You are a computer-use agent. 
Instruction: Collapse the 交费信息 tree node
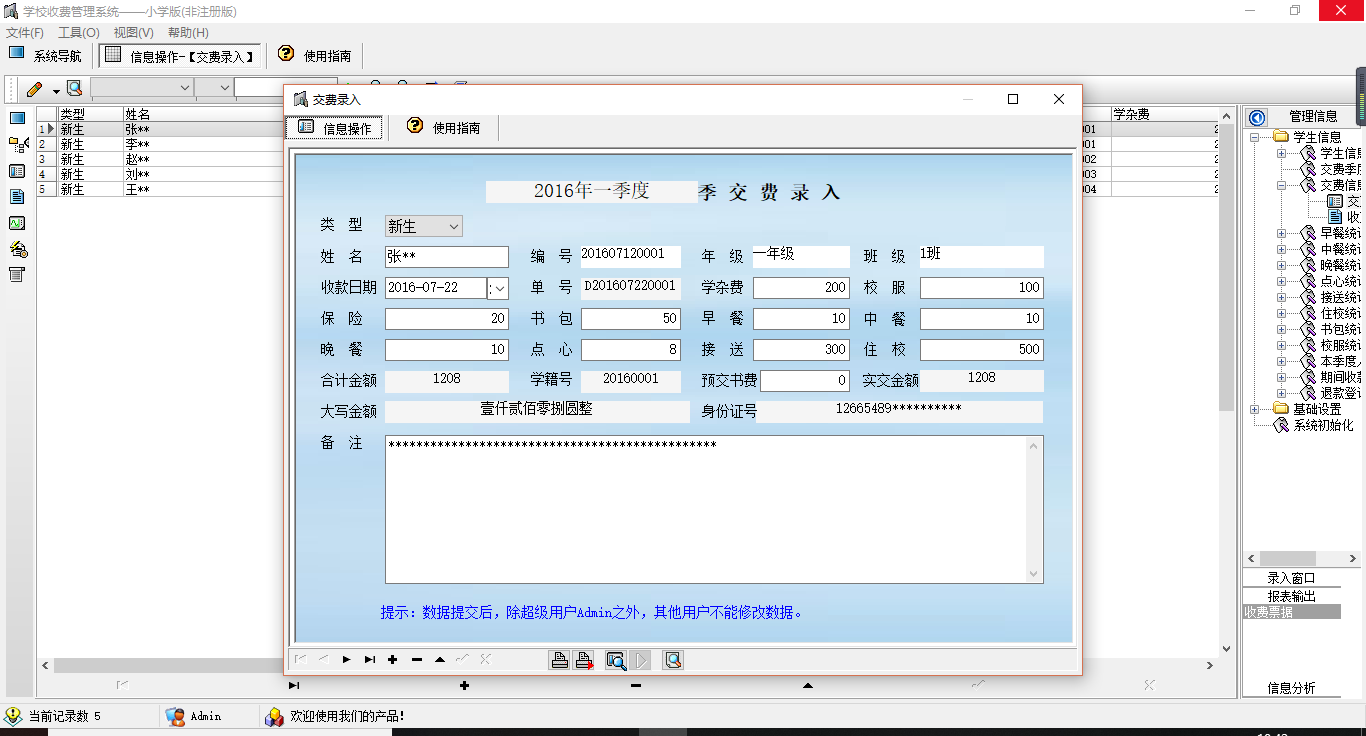(x=1281, y=185)
